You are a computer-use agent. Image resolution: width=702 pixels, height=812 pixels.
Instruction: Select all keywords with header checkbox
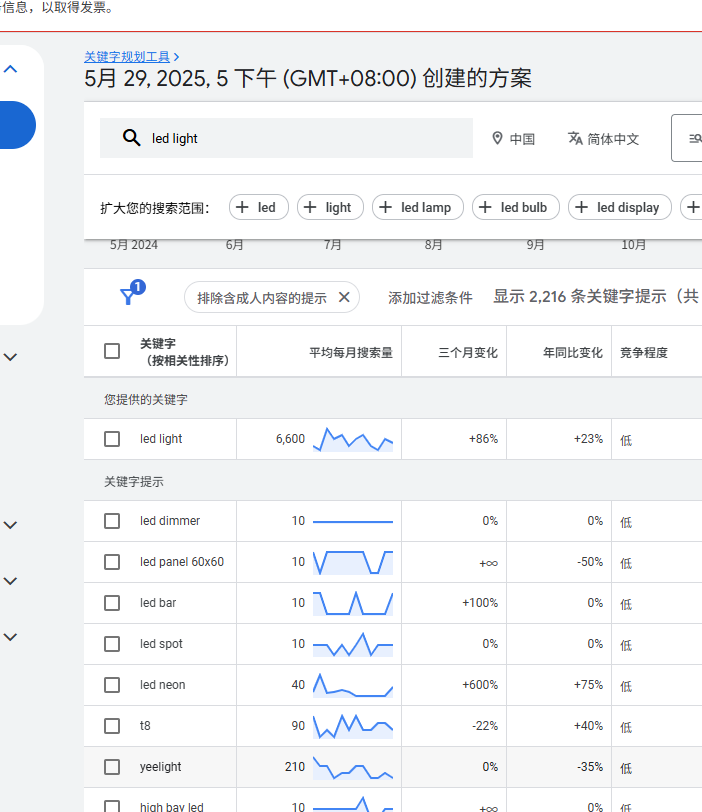point(112,351)
